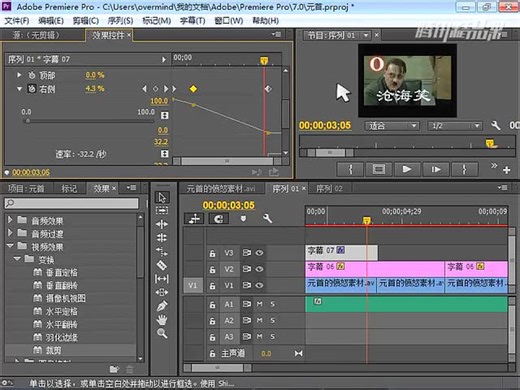This screenshot has height=390, width=520.
Task: Toggle V2 track output eye
Action: pyautogui.click(x=259, y=269)
